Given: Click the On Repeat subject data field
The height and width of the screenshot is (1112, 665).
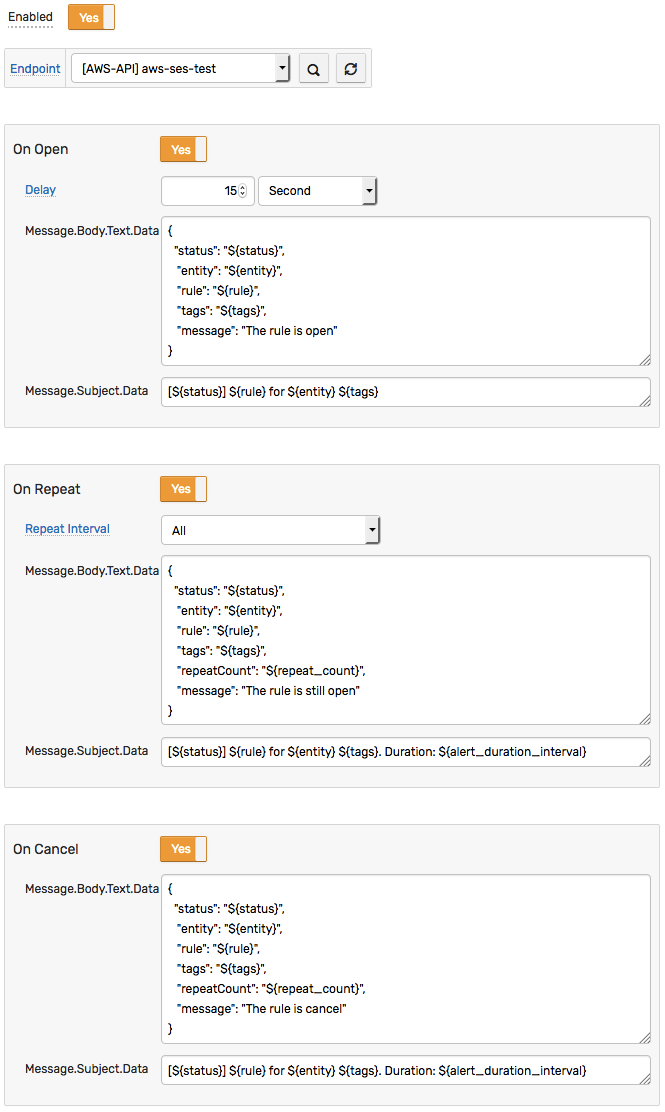Looking at the screenshot, I should point(406,752).
